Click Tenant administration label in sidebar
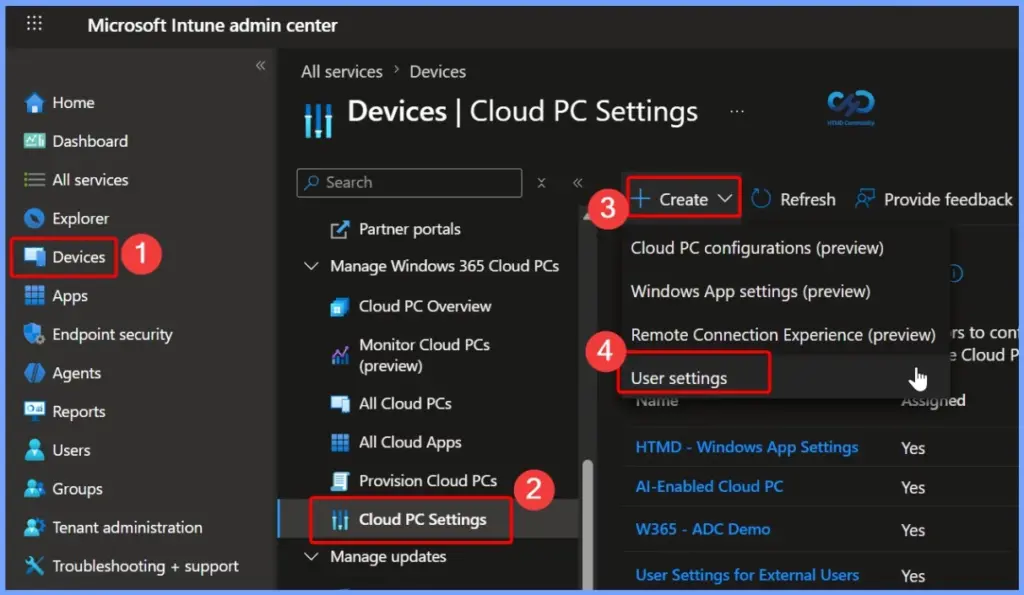Screen dimensions: 1024x595 [x=127, y=527]
